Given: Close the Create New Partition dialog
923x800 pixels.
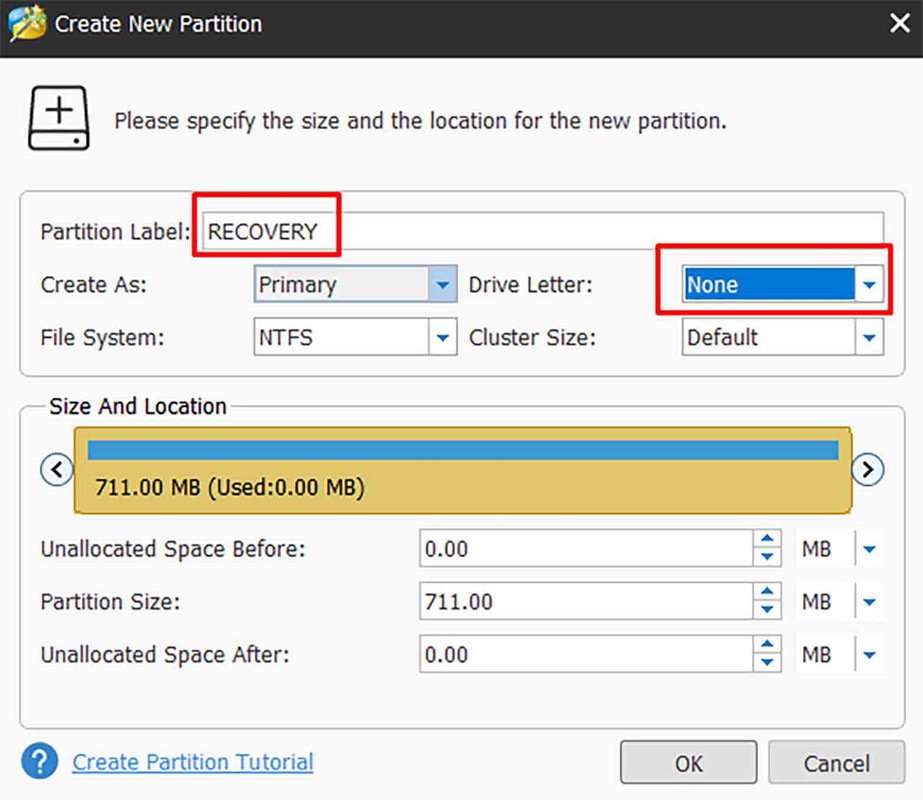Looking at the screenshot, I should pos(900,24).
